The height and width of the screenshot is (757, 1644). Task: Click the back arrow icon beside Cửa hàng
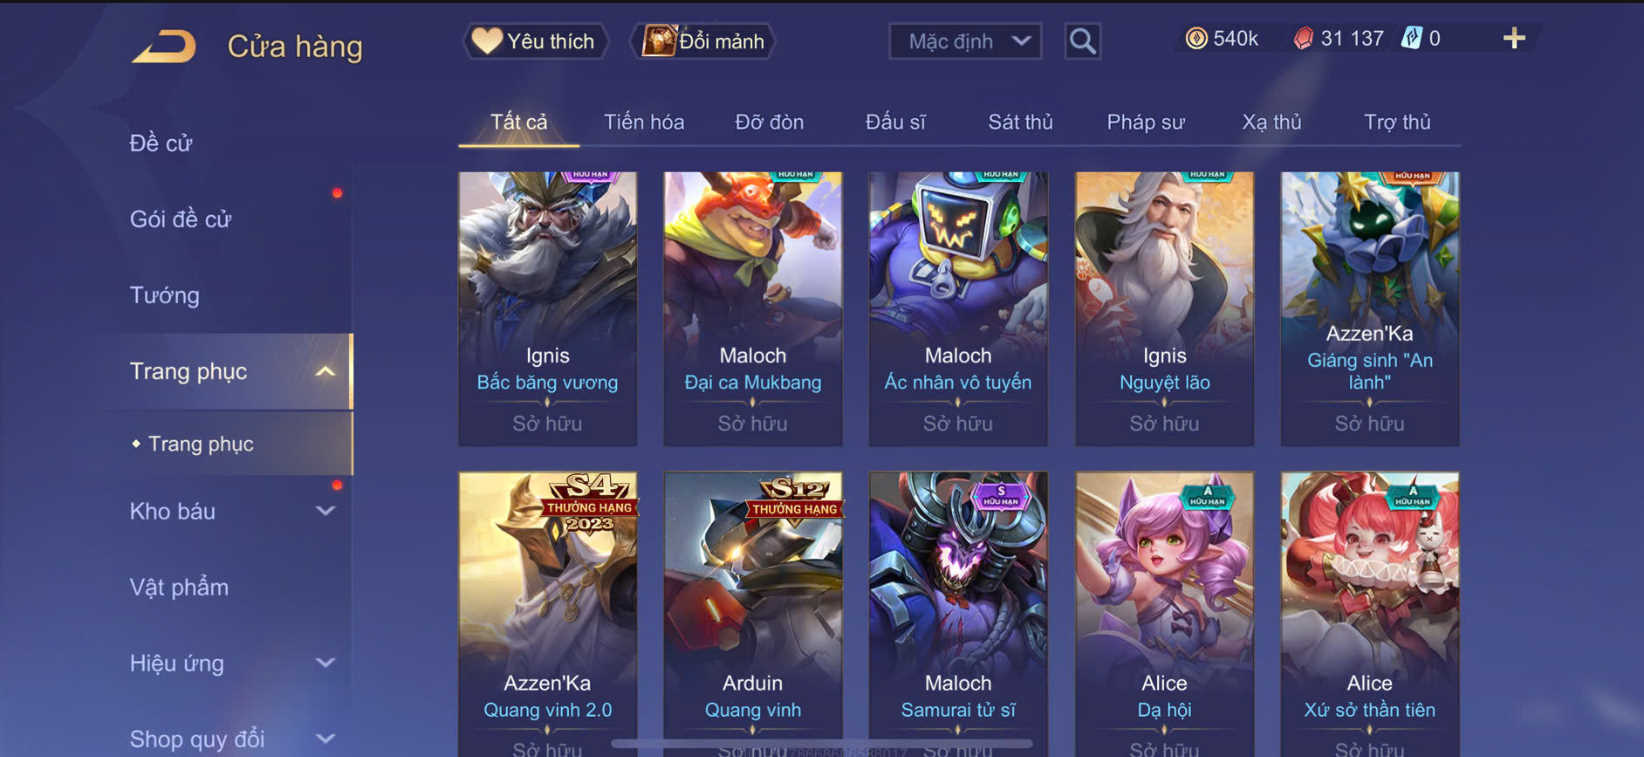click(165, 46)
